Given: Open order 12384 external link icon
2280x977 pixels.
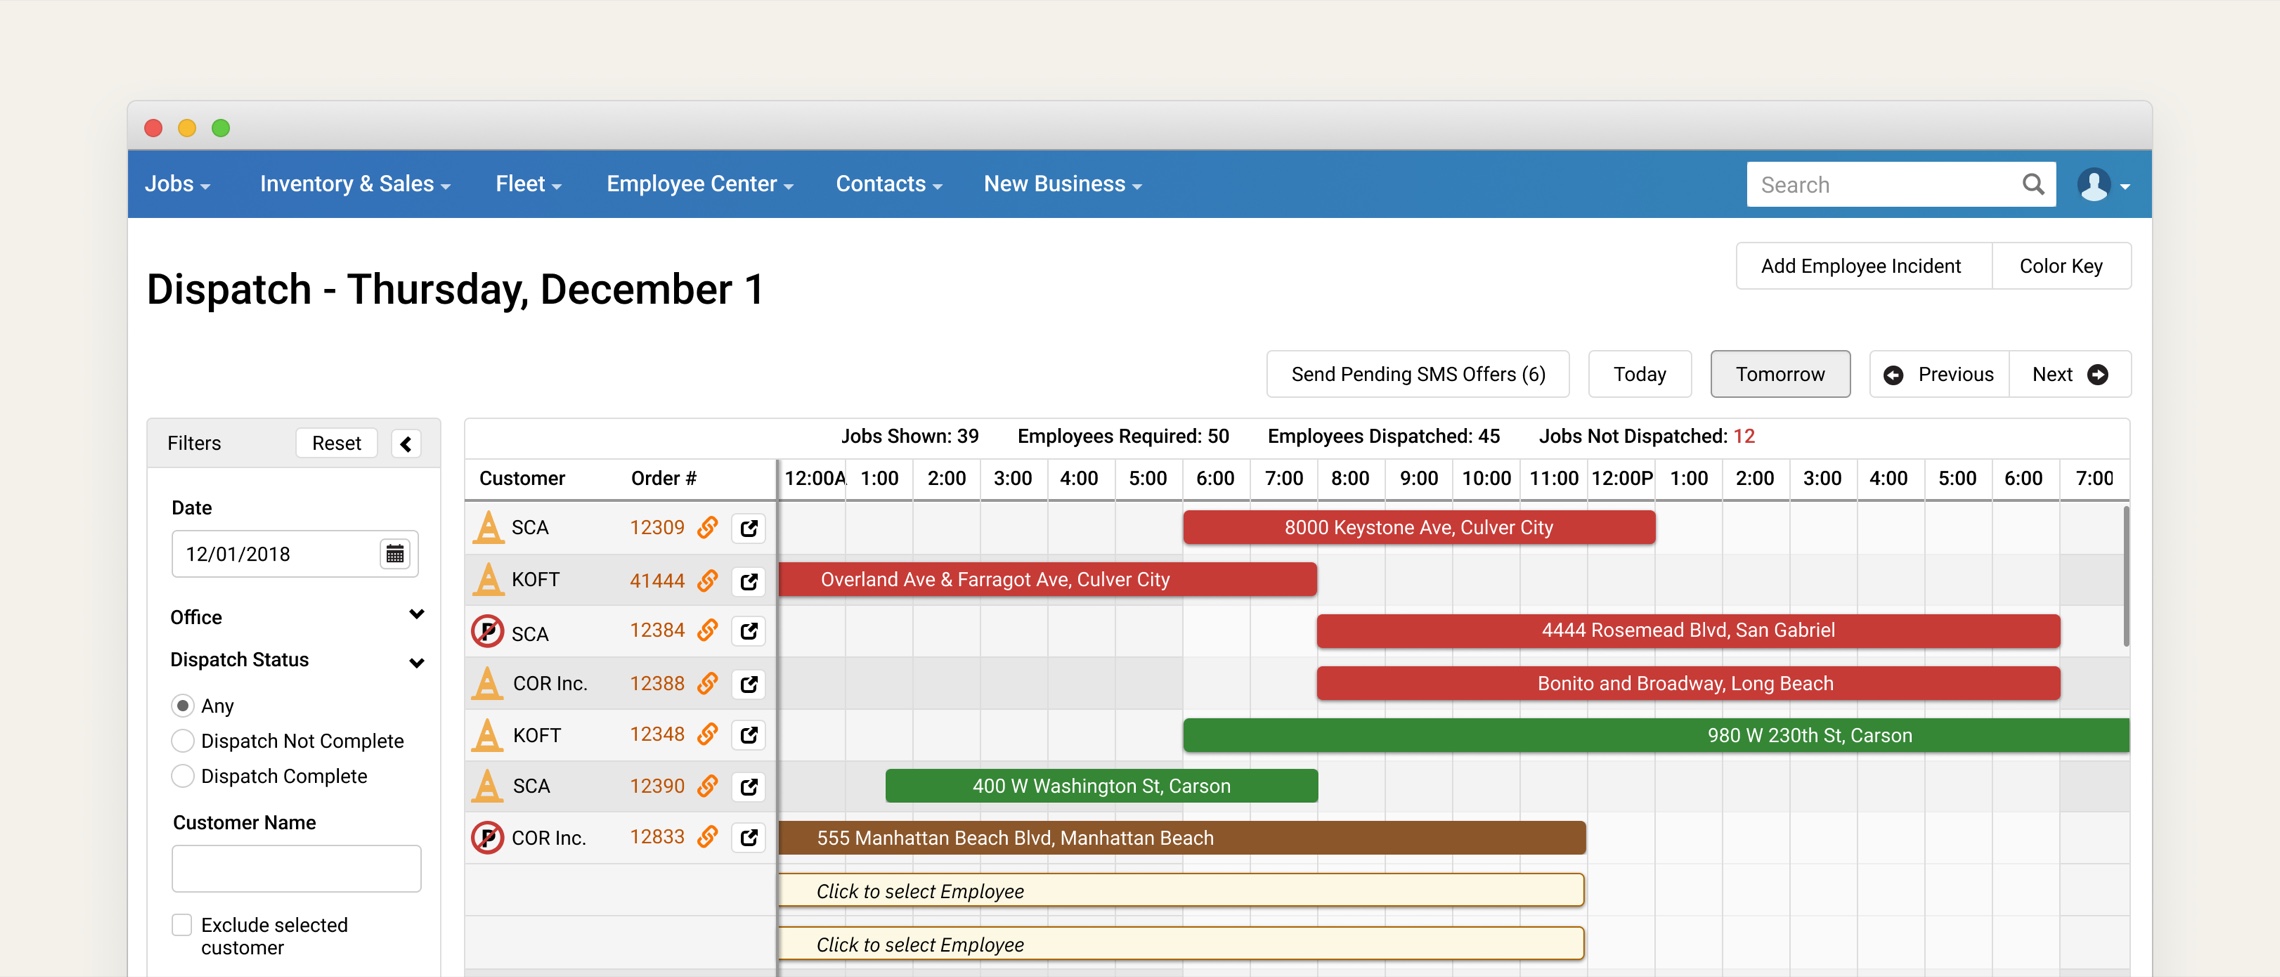Looking at the screenshot, I should click(749, 631).
